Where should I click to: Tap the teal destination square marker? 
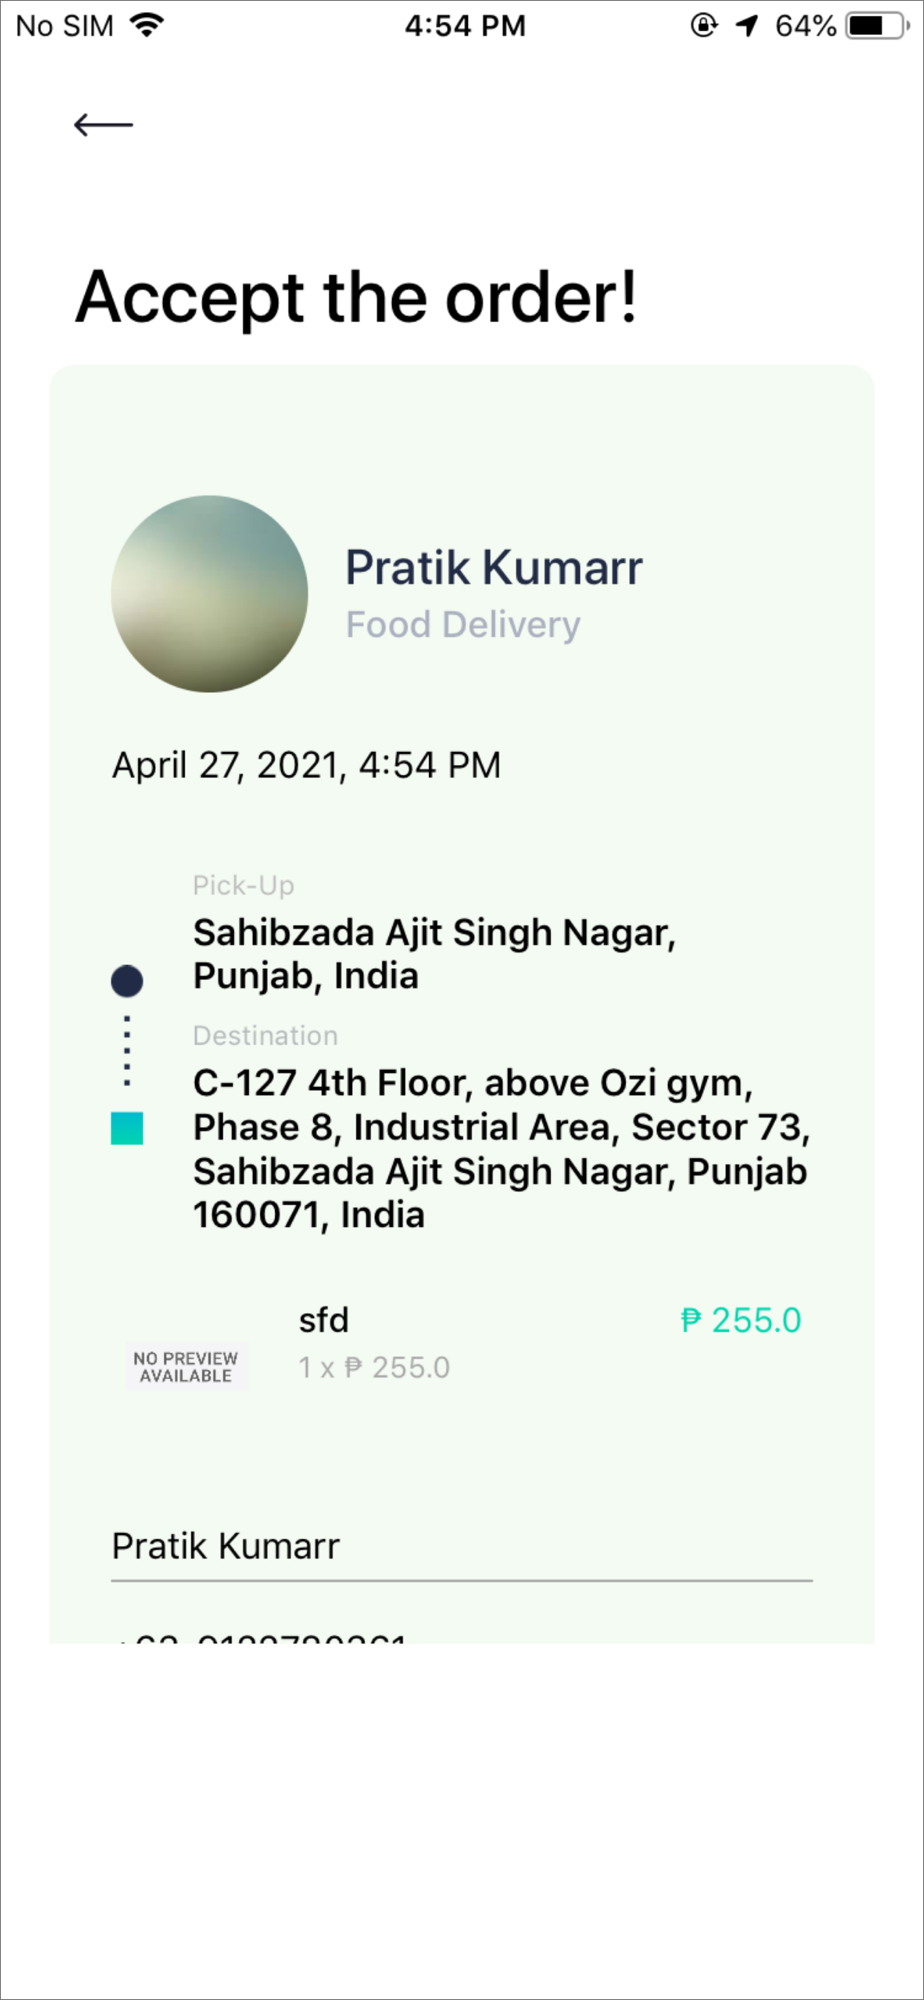(x=127, y=1128)
